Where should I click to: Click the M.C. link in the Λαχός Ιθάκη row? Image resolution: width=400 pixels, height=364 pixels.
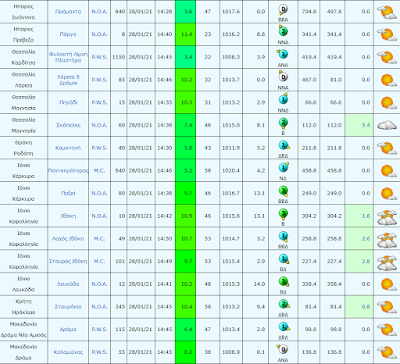[x=99, y=239]
